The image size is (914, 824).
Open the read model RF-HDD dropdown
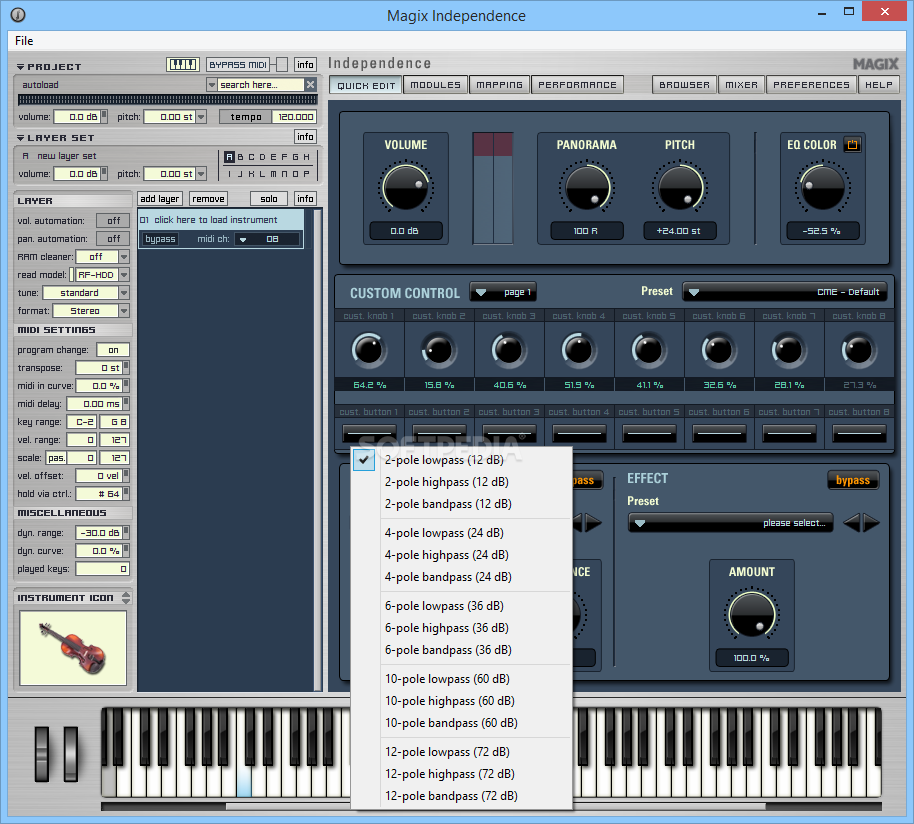(x=124, y=275)
